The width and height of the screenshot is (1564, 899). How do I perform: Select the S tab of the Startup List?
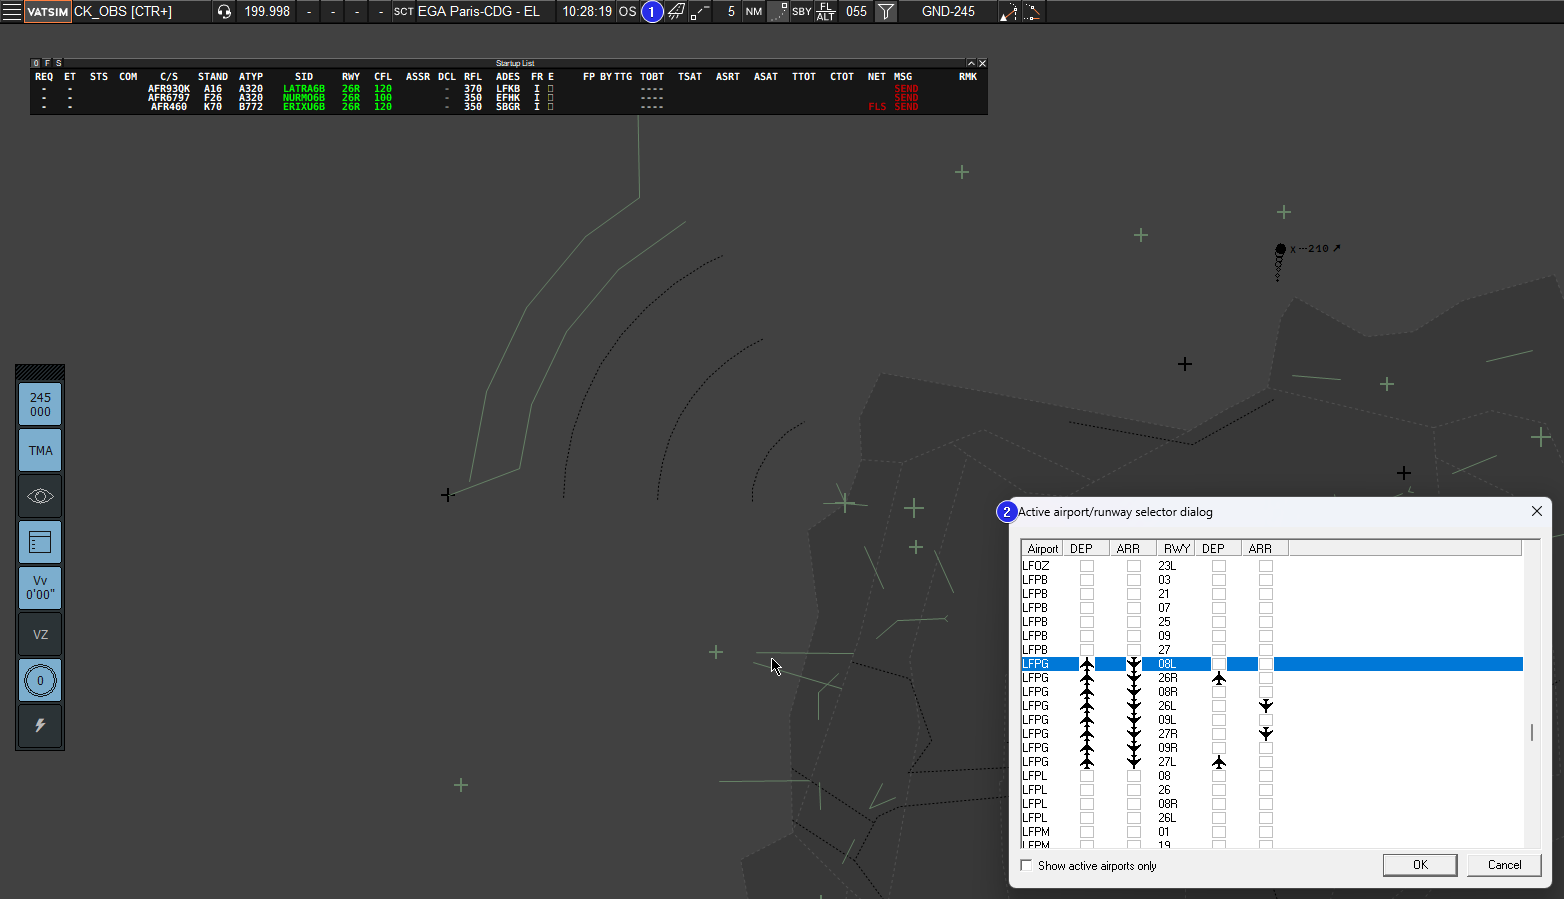pos(58,63)
